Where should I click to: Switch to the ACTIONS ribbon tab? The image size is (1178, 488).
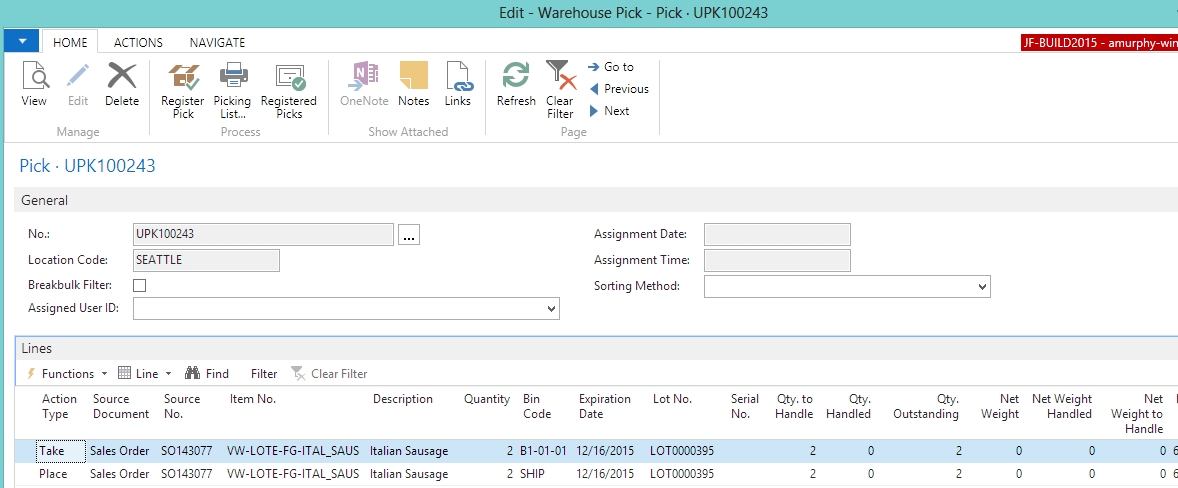138,43
